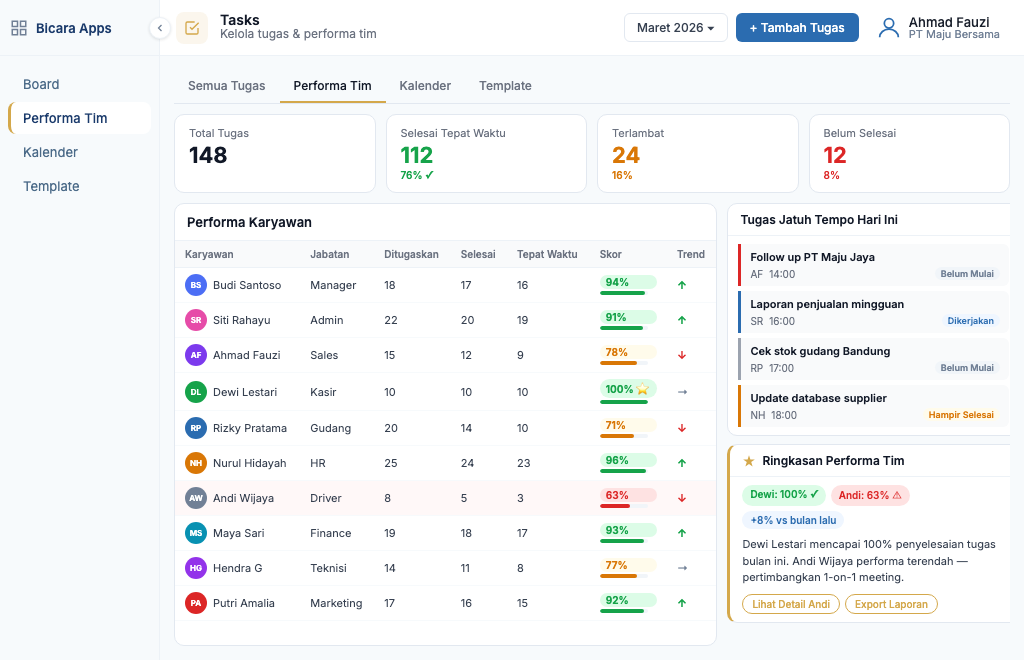Click Andi Wijaya's AW avatar
1024x660 pixels.
tap(196, 498)
